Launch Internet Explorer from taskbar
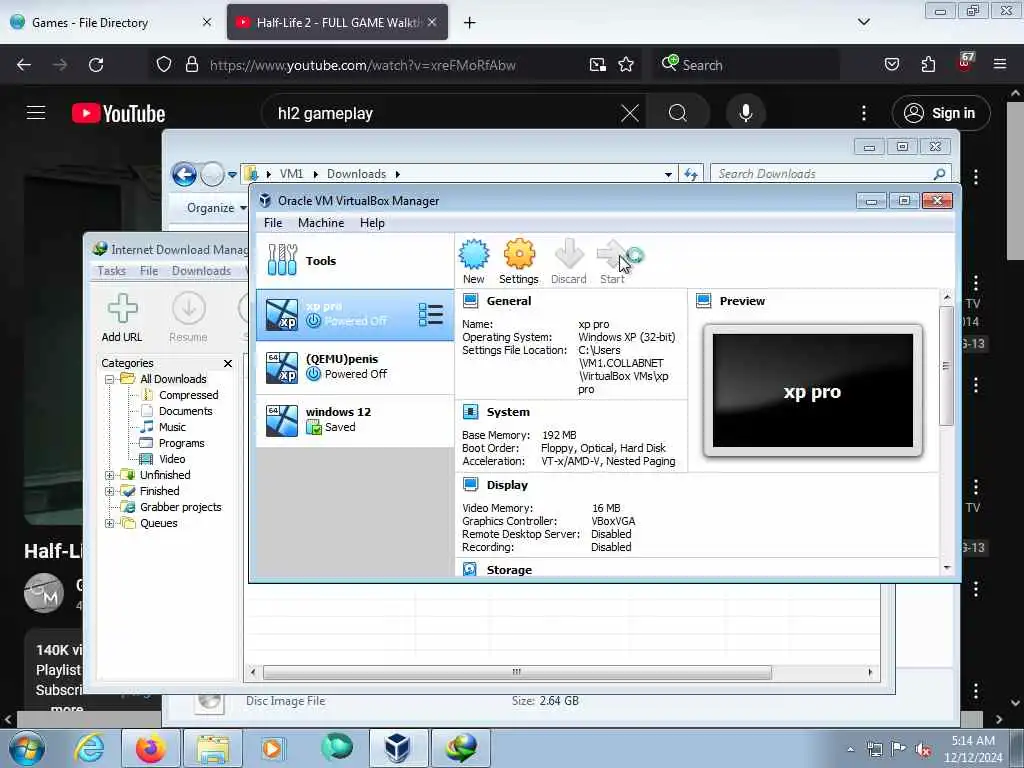This screenshot has height=768, width=1024. click(89, 748)
